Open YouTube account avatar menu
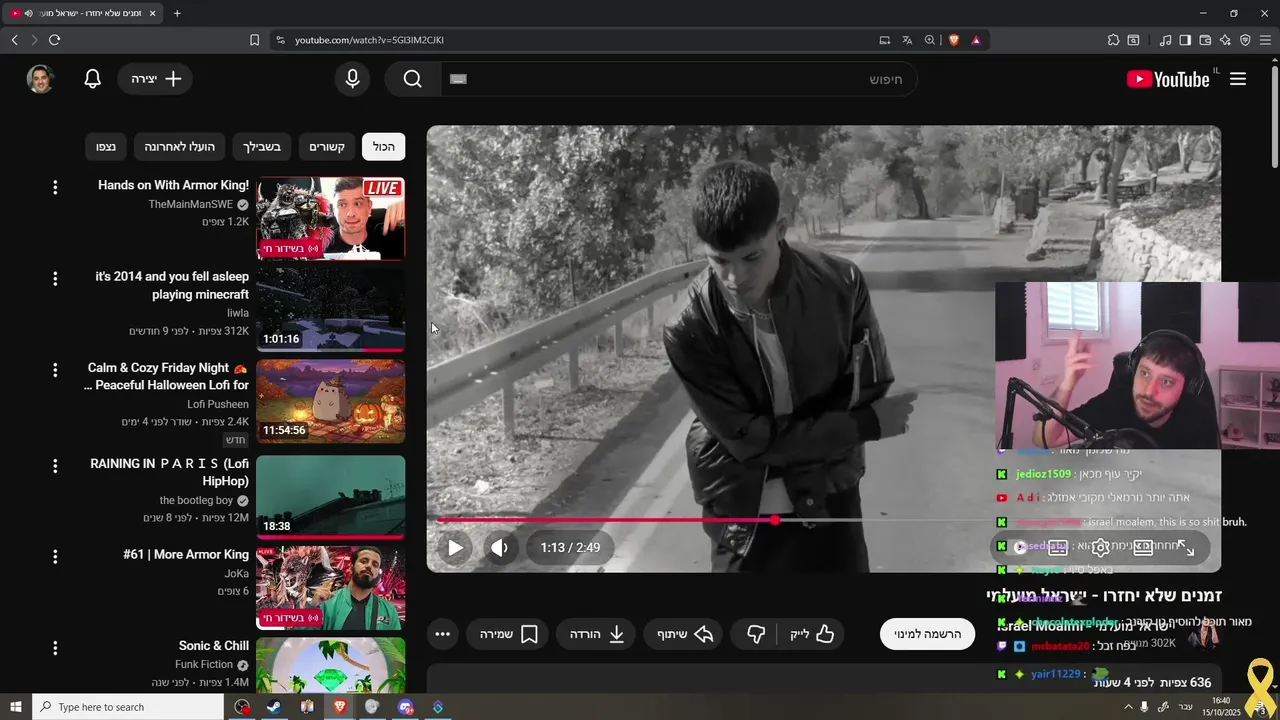The image size is (1280, 720). coord(40,79)
